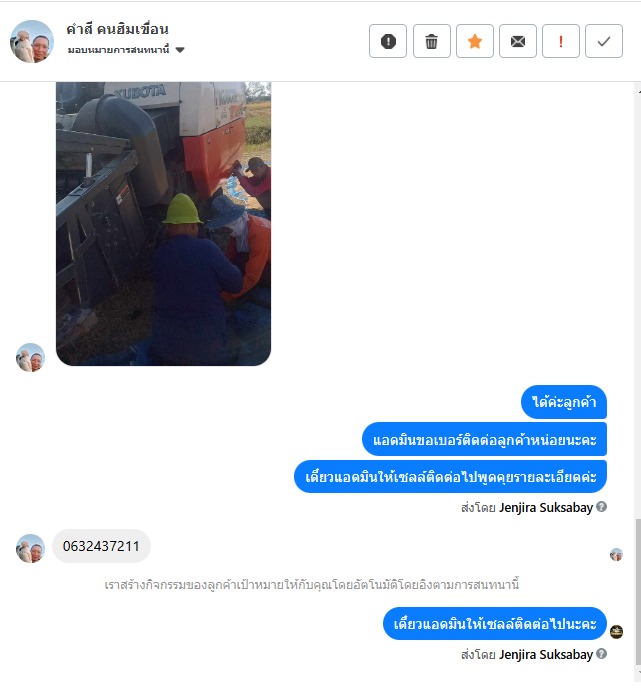This screenshot has height=690, width=641.
Task: Click the help icon after first Jenjira Suksabay
Action: pos(601,507)
